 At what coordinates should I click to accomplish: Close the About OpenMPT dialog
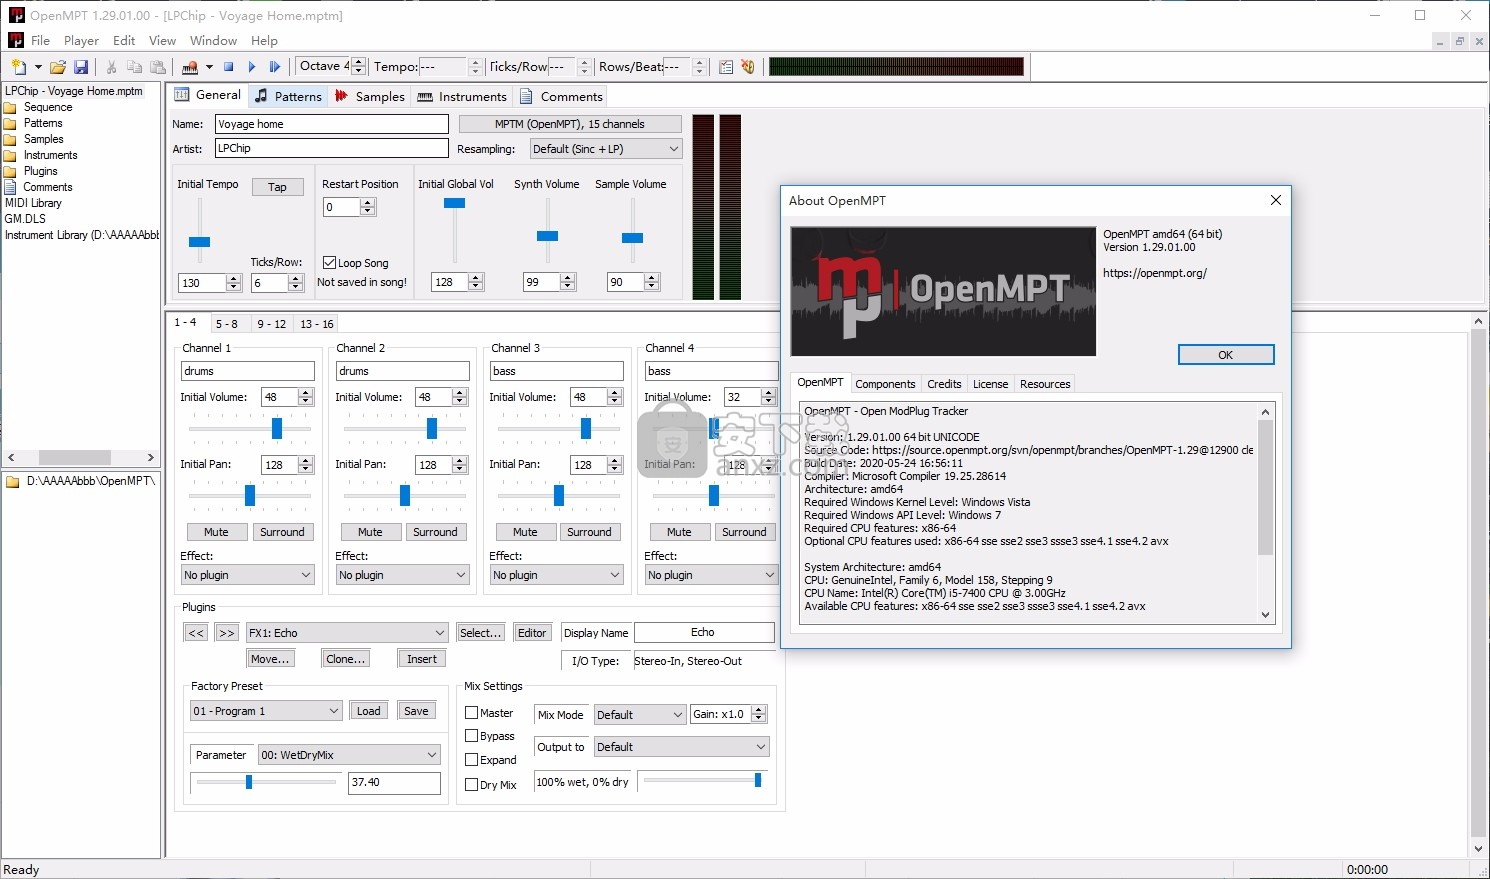(1275, 200)
